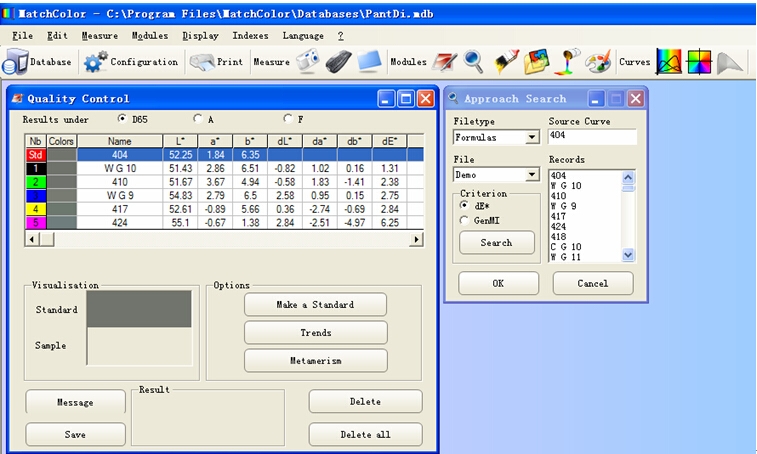Open the Database toolbar icon

(x=15, y=62)
